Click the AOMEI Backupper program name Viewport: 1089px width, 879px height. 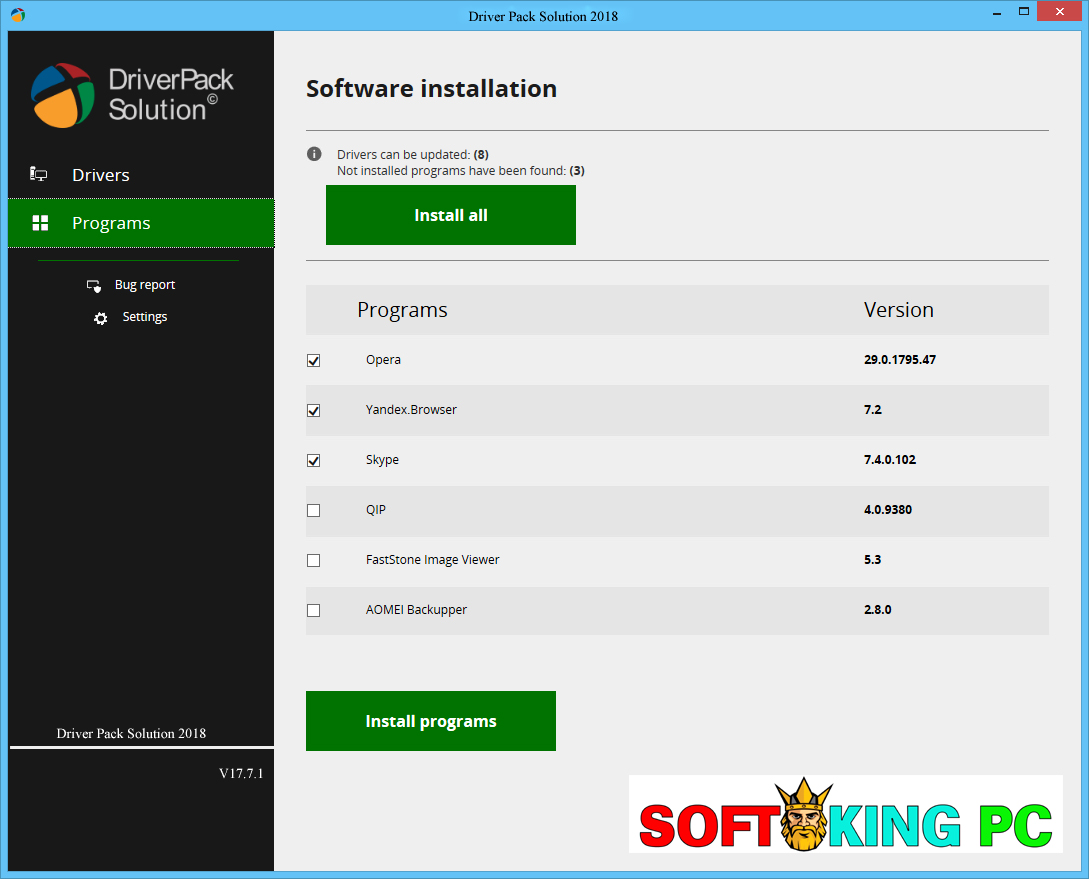point(416,610)
